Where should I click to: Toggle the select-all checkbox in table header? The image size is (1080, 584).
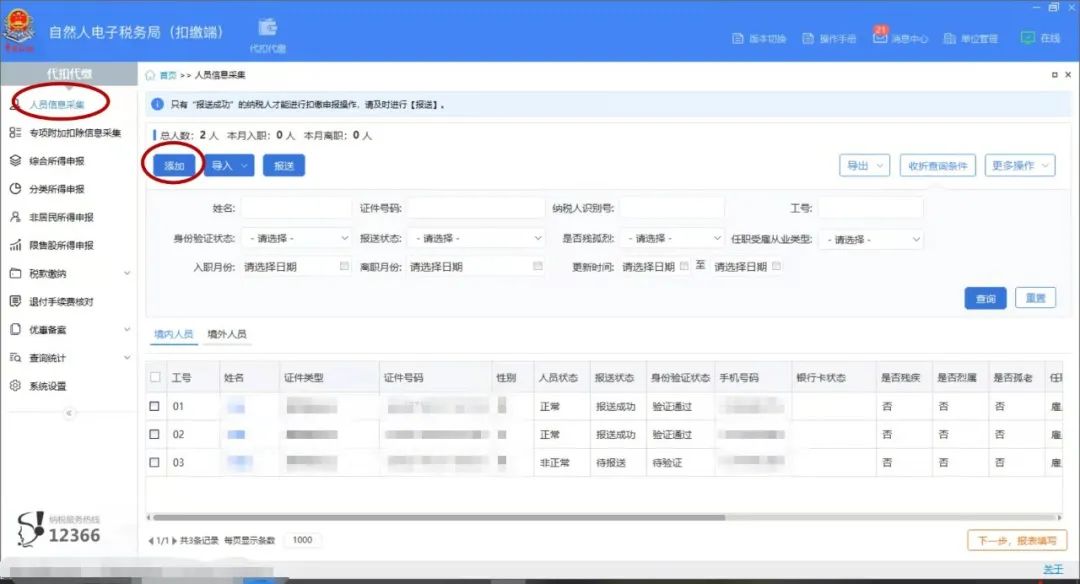154,377
